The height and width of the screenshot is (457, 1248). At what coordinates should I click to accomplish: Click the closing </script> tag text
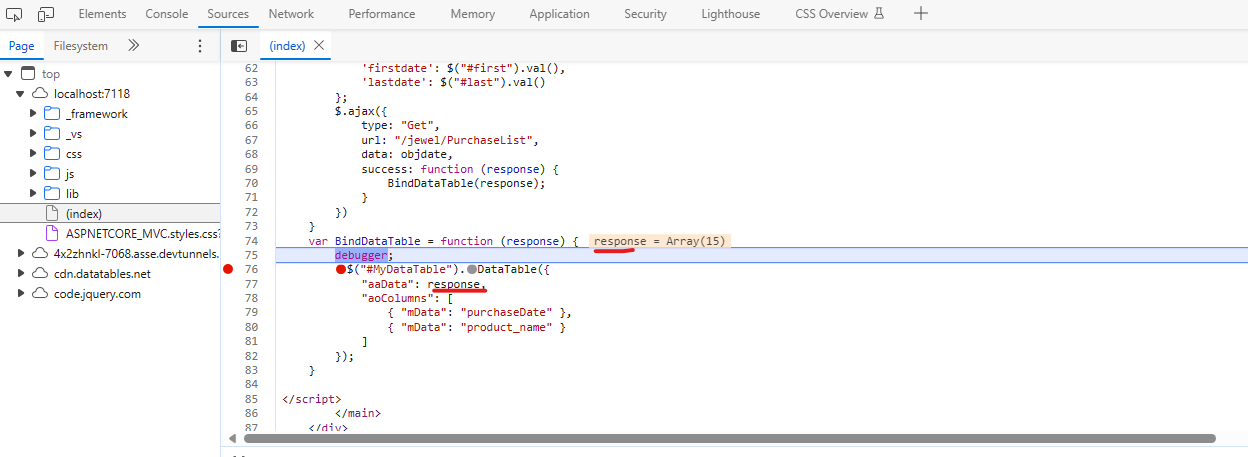click(x=312, y=399)
